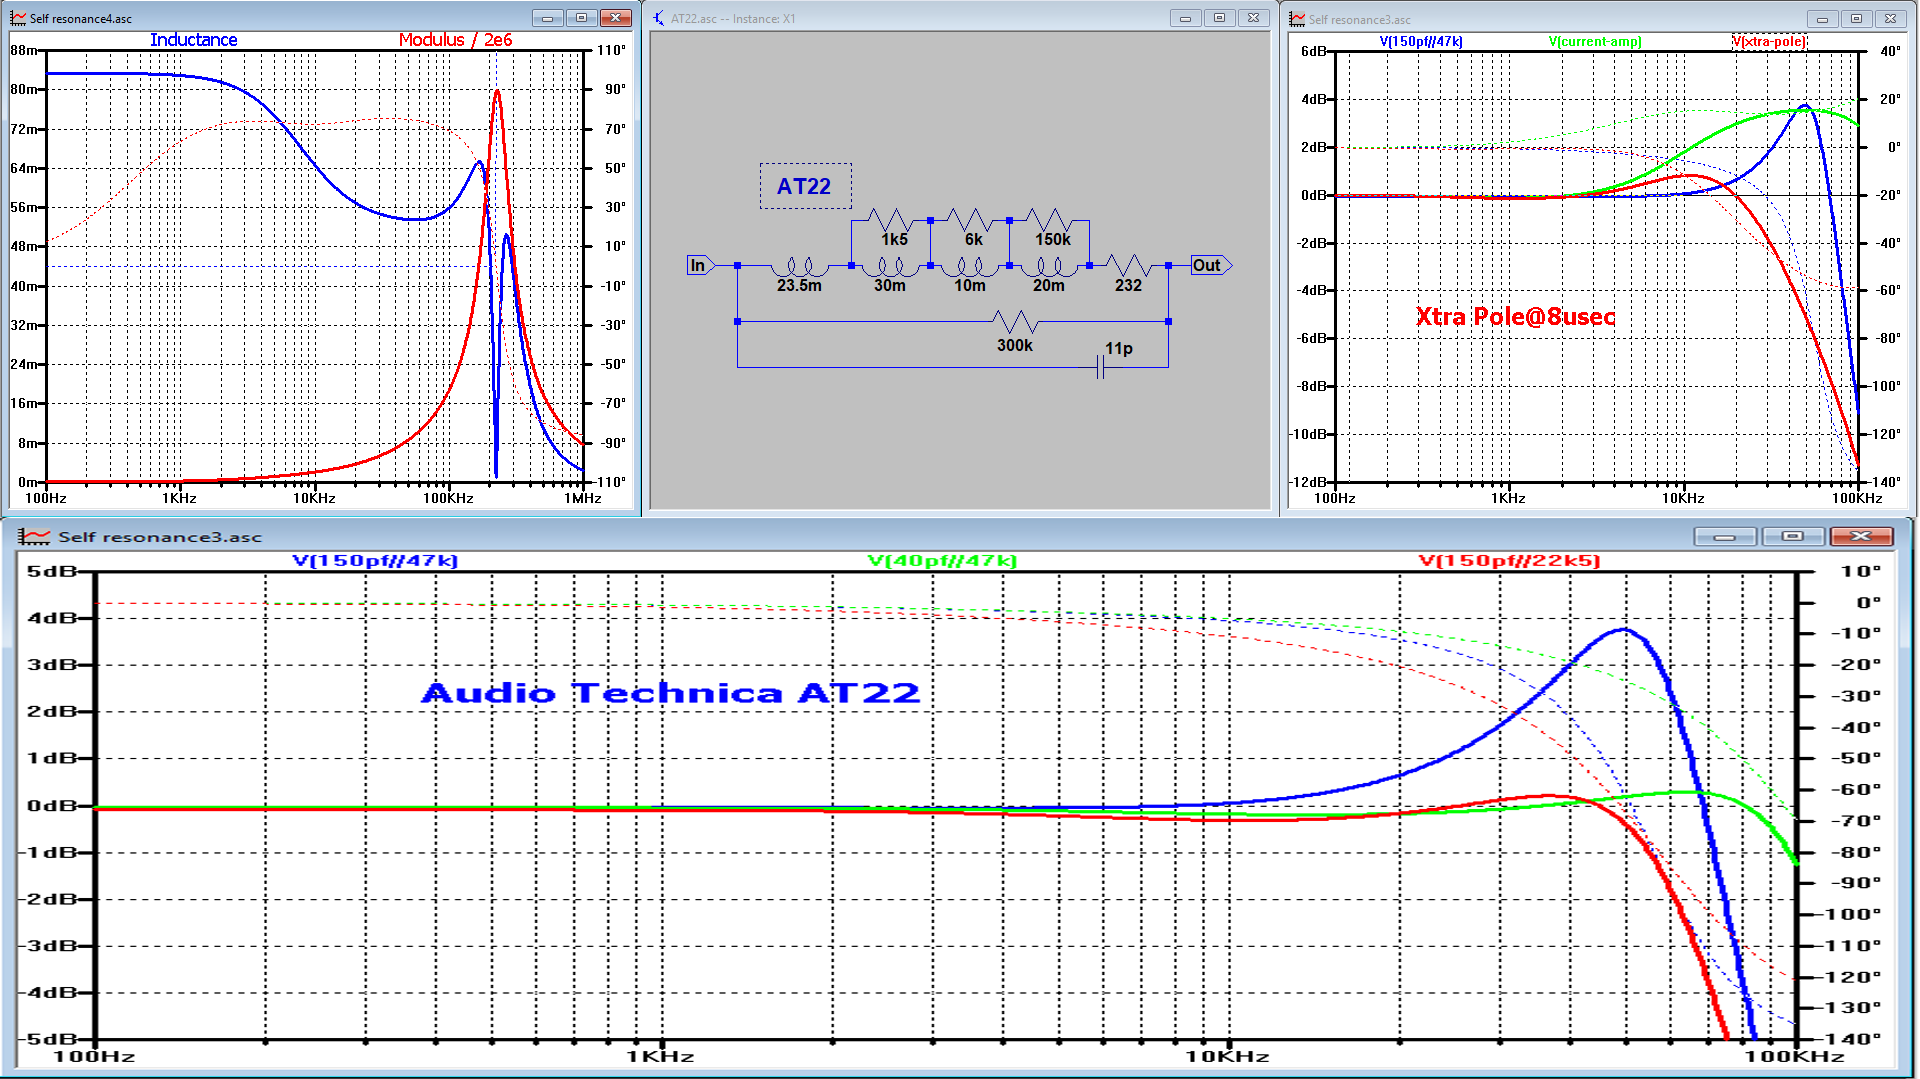This screenshot has height=1079, width=1920.
Task: Close the AT22.asc schematic window
Action: [x=1253, y=18]
